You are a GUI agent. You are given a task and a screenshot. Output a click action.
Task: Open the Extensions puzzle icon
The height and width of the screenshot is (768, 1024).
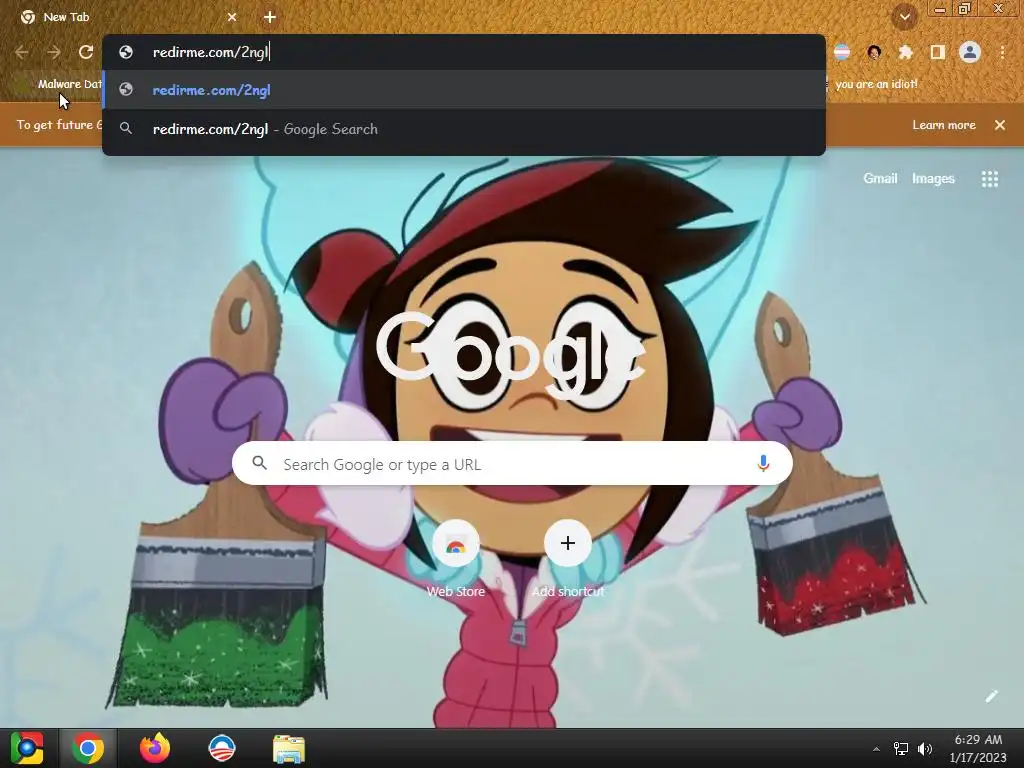pos(905,52)
